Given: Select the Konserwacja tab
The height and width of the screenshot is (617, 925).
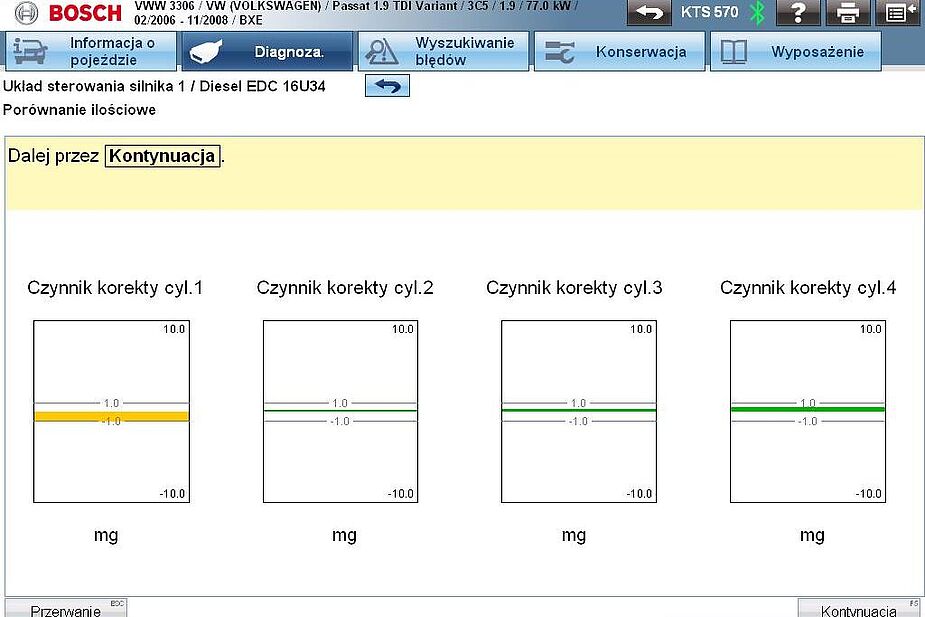Looking at the screenshot, I should 619,51.
